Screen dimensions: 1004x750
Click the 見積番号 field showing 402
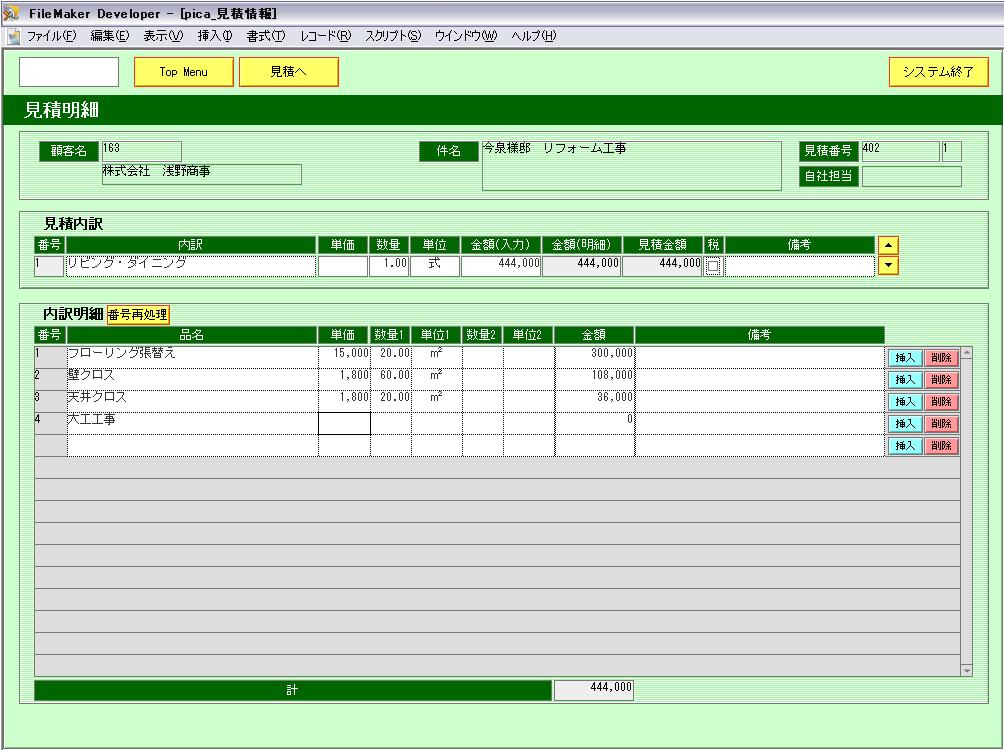click(900, 151)
